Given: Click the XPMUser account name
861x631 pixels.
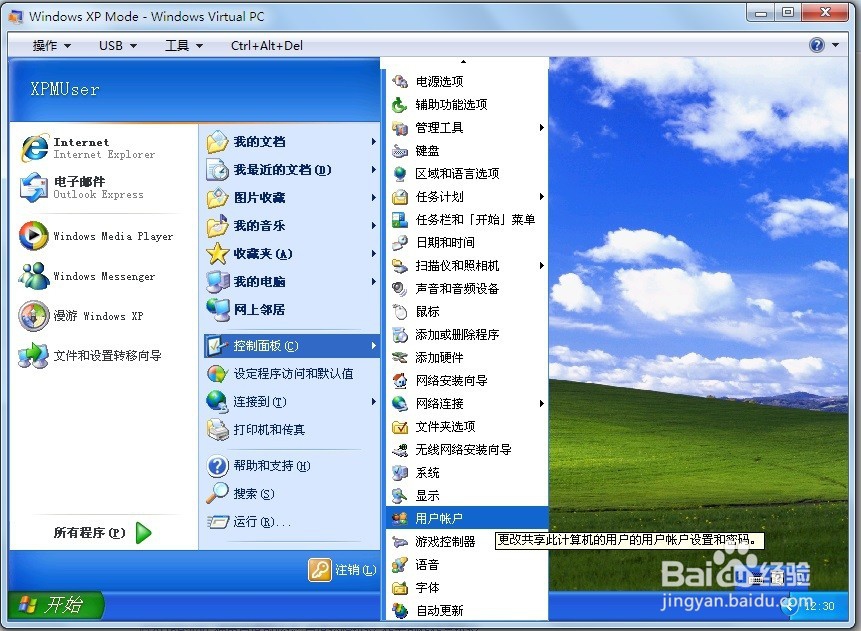Looking at the screenshot, I should (65, 89).
